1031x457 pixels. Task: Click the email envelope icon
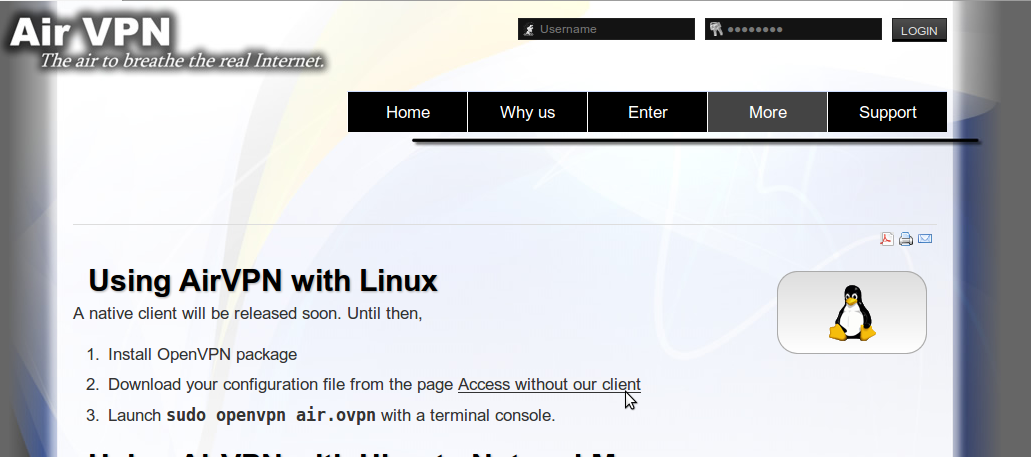click(x=925, y=239)
